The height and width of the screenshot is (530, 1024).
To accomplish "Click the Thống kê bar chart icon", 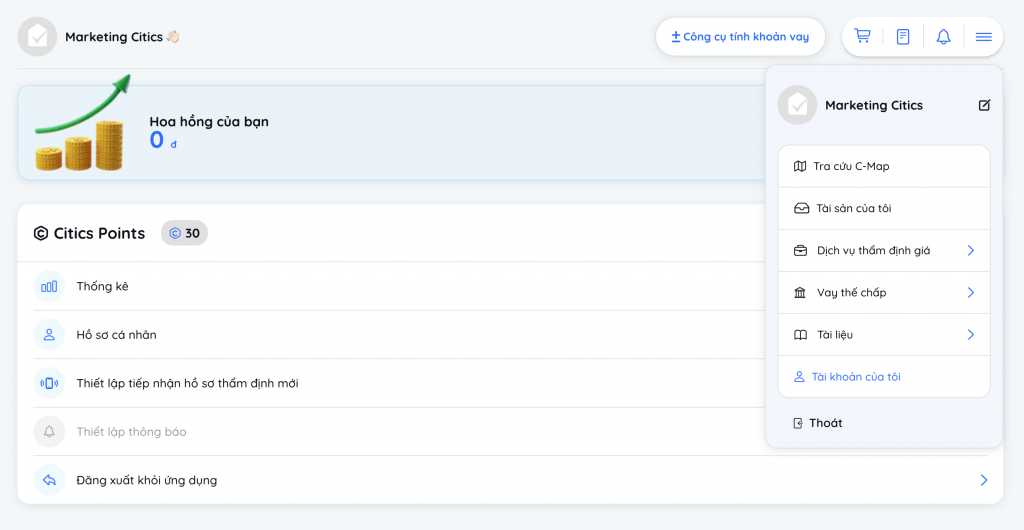I will pos(49,286).
